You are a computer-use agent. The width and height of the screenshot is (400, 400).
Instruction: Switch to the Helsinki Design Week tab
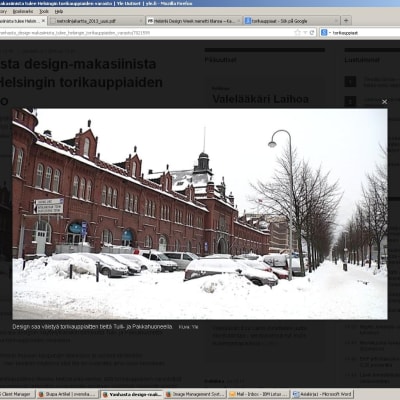point(194,21)
